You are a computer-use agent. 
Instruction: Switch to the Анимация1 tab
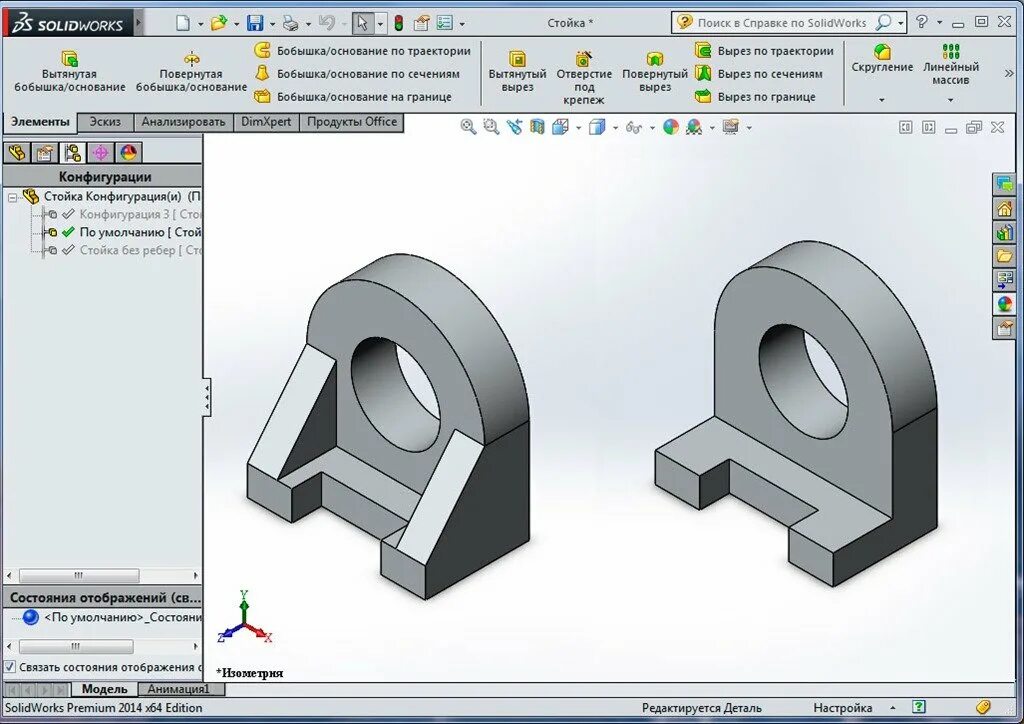[x=179, y=689]
